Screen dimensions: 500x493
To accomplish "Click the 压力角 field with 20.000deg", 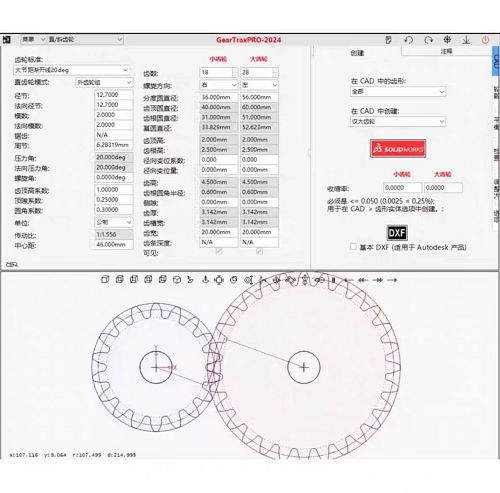I will point(114,157).
